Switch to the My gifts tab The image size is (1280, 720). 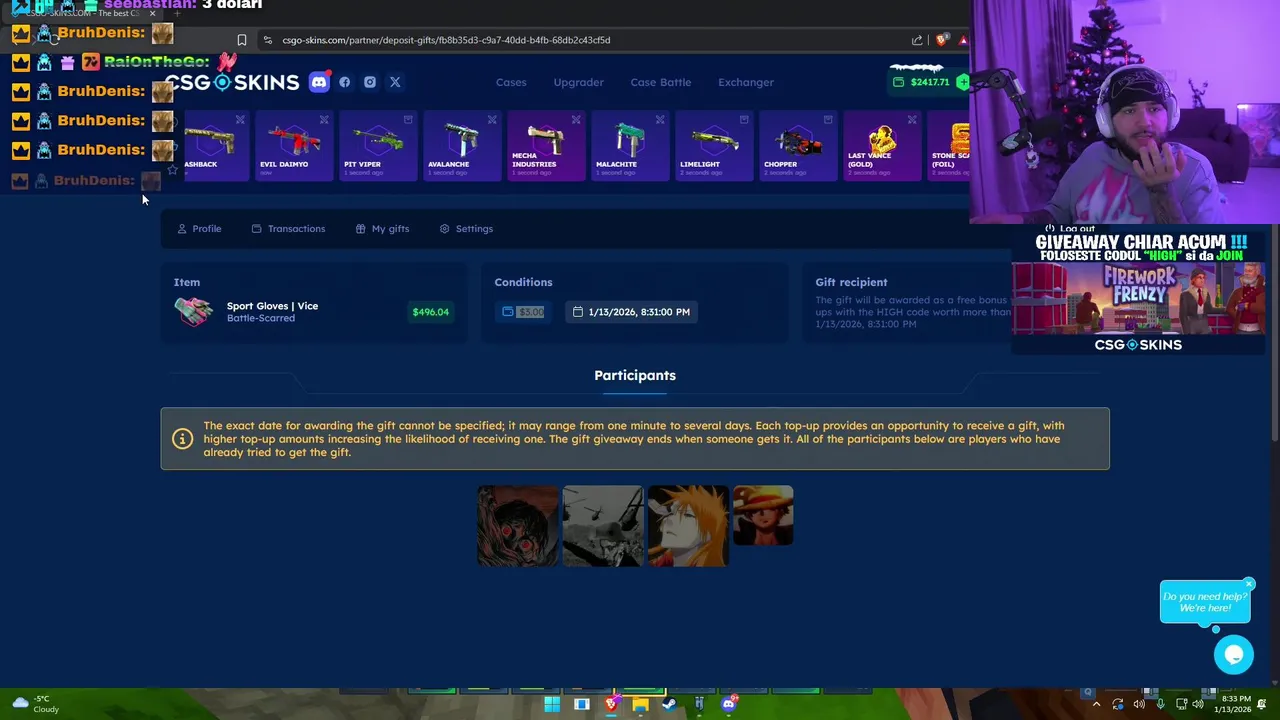(x=382, y=229)
